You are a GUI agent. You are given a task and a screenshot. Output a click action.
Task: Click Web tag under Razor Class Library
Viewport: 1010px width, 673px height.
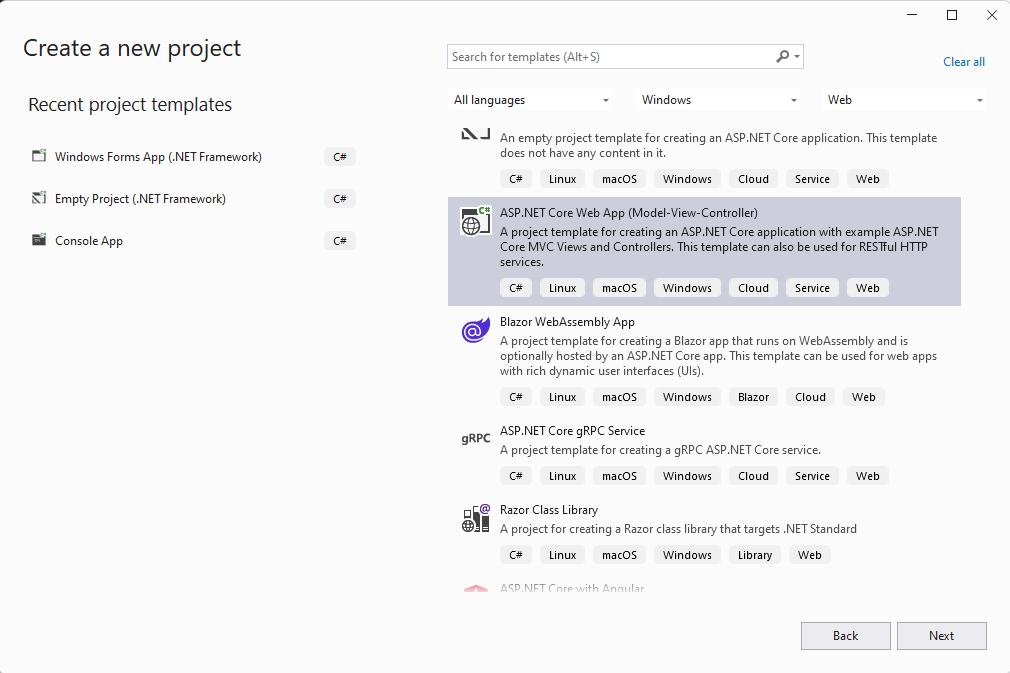[809, 555]
